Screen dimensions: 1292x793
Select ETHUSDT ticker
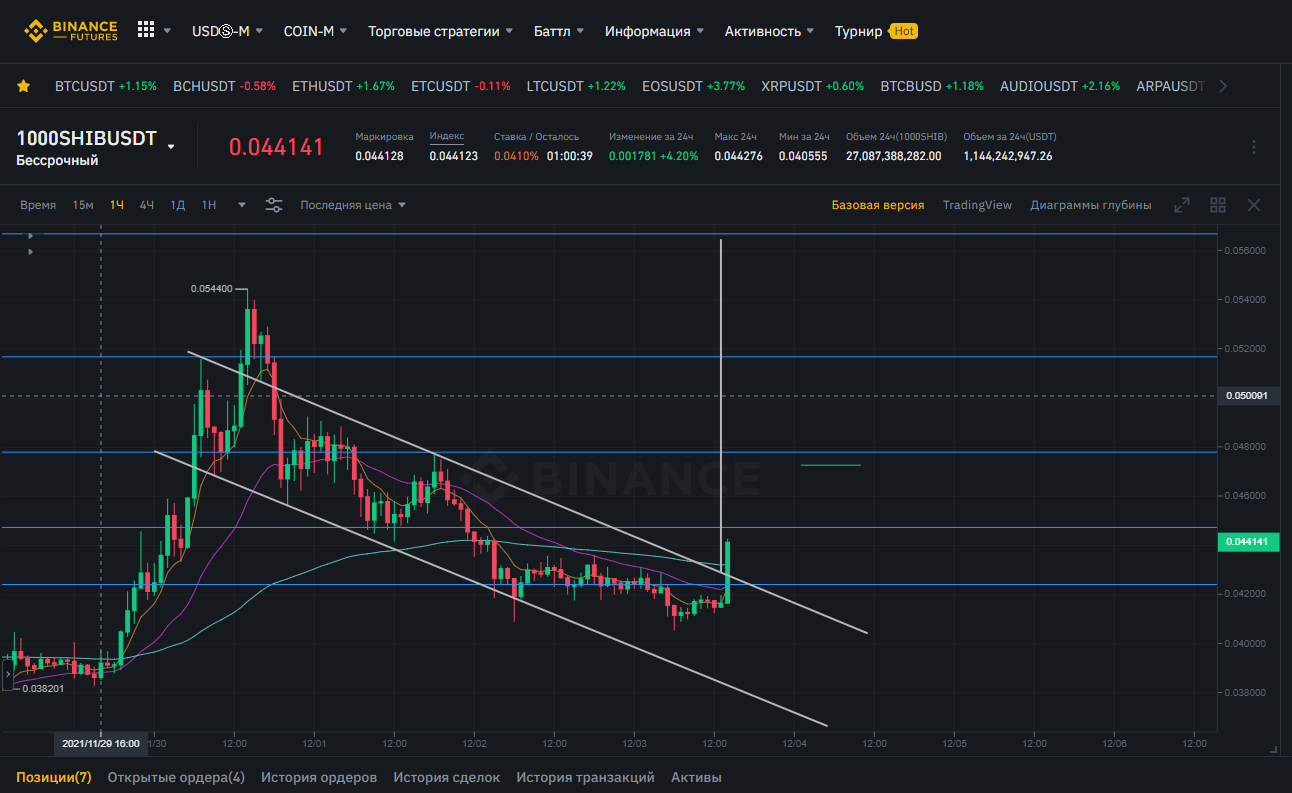[x=343, y=86]
